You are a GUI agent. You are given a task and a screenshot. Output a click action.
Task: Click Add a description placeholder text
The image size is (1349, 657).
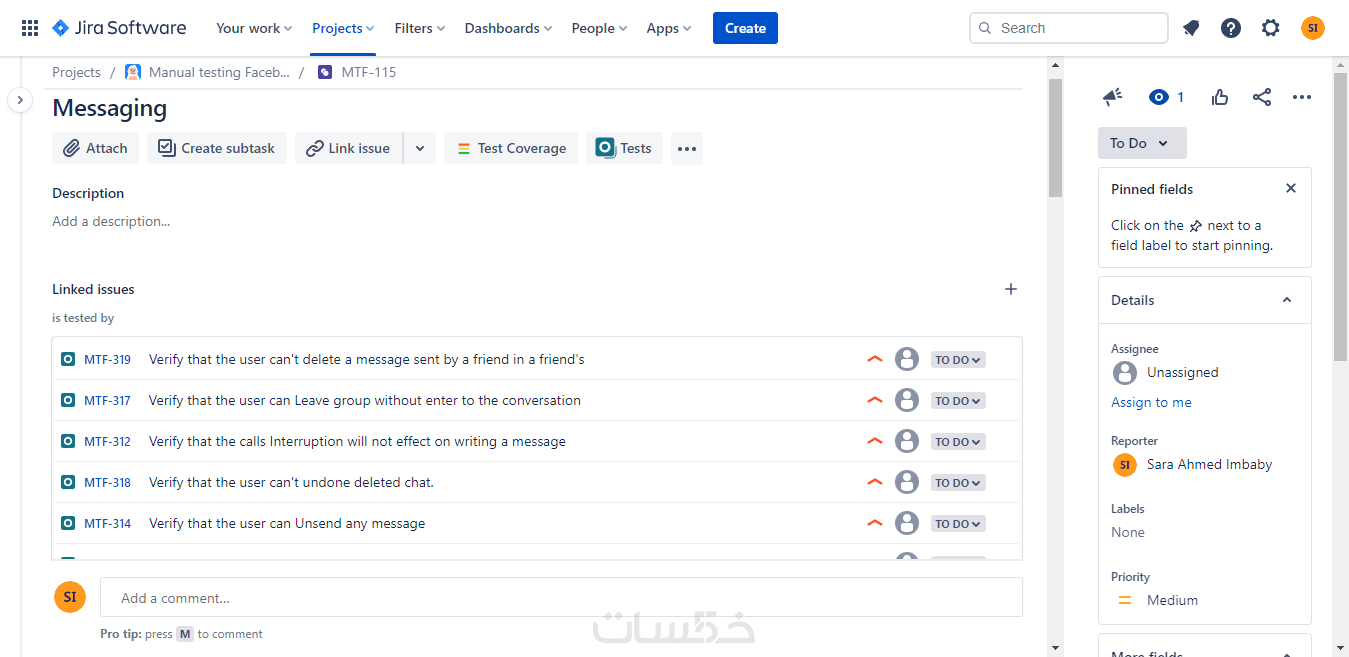[x=111, y=221]
